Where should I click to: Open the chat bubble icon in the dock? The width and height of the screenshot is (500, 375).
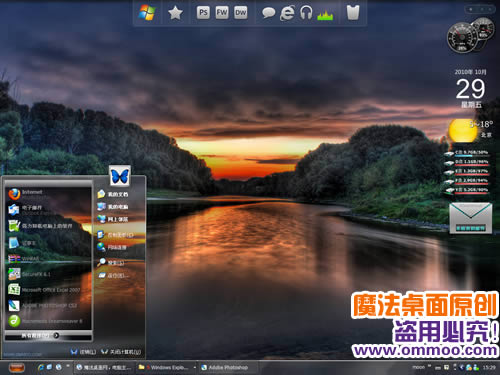click(x=268, y=13)
